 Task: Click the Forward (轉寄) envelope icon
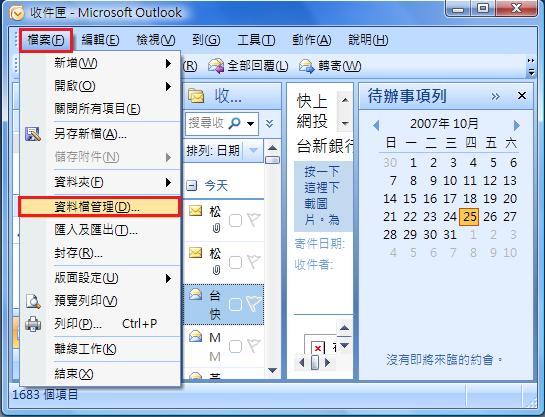(x=307, y=66)
